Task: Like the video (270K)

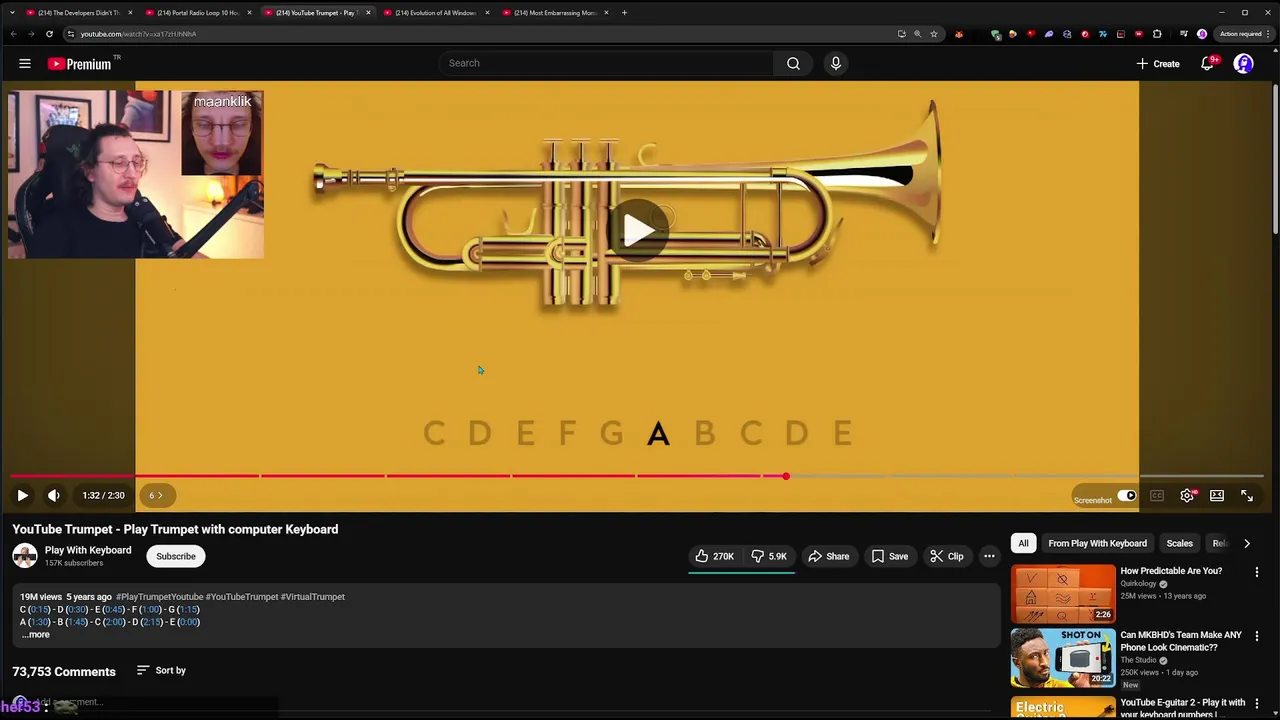Action: point(715,556)
